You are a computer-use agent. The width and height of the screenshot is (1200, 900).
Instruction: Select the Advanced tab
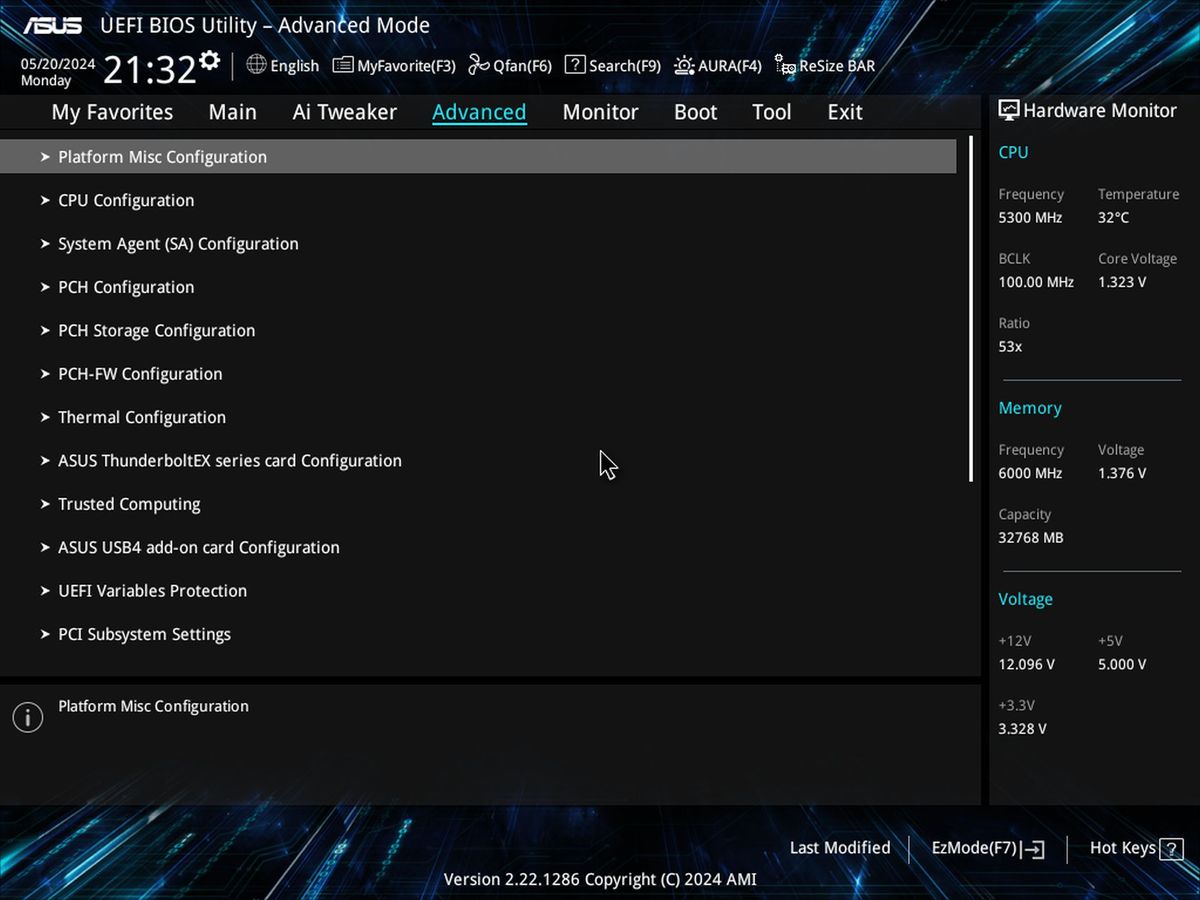point(479,112)
